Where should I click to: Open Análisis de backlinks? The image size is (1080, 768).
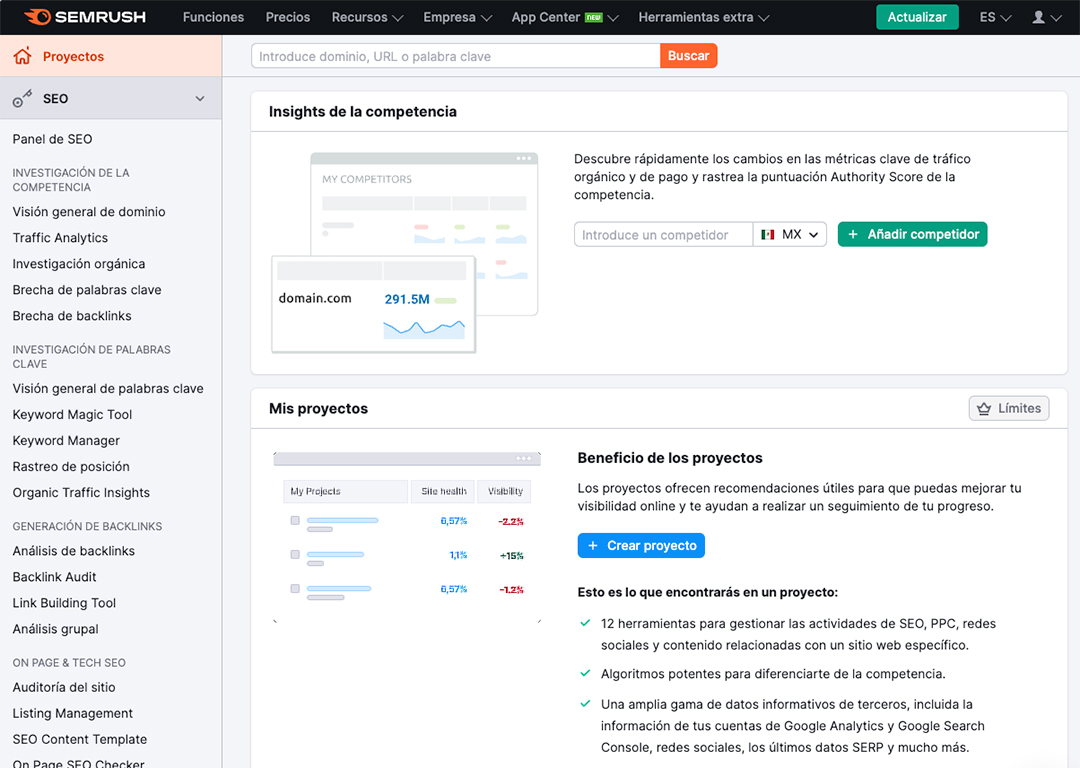point(74,551)
